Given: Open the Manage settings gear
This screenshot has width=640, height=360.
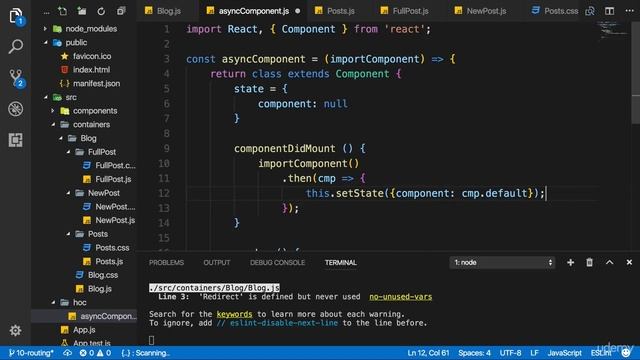Looking at the screenshot, I should [16, 330].
